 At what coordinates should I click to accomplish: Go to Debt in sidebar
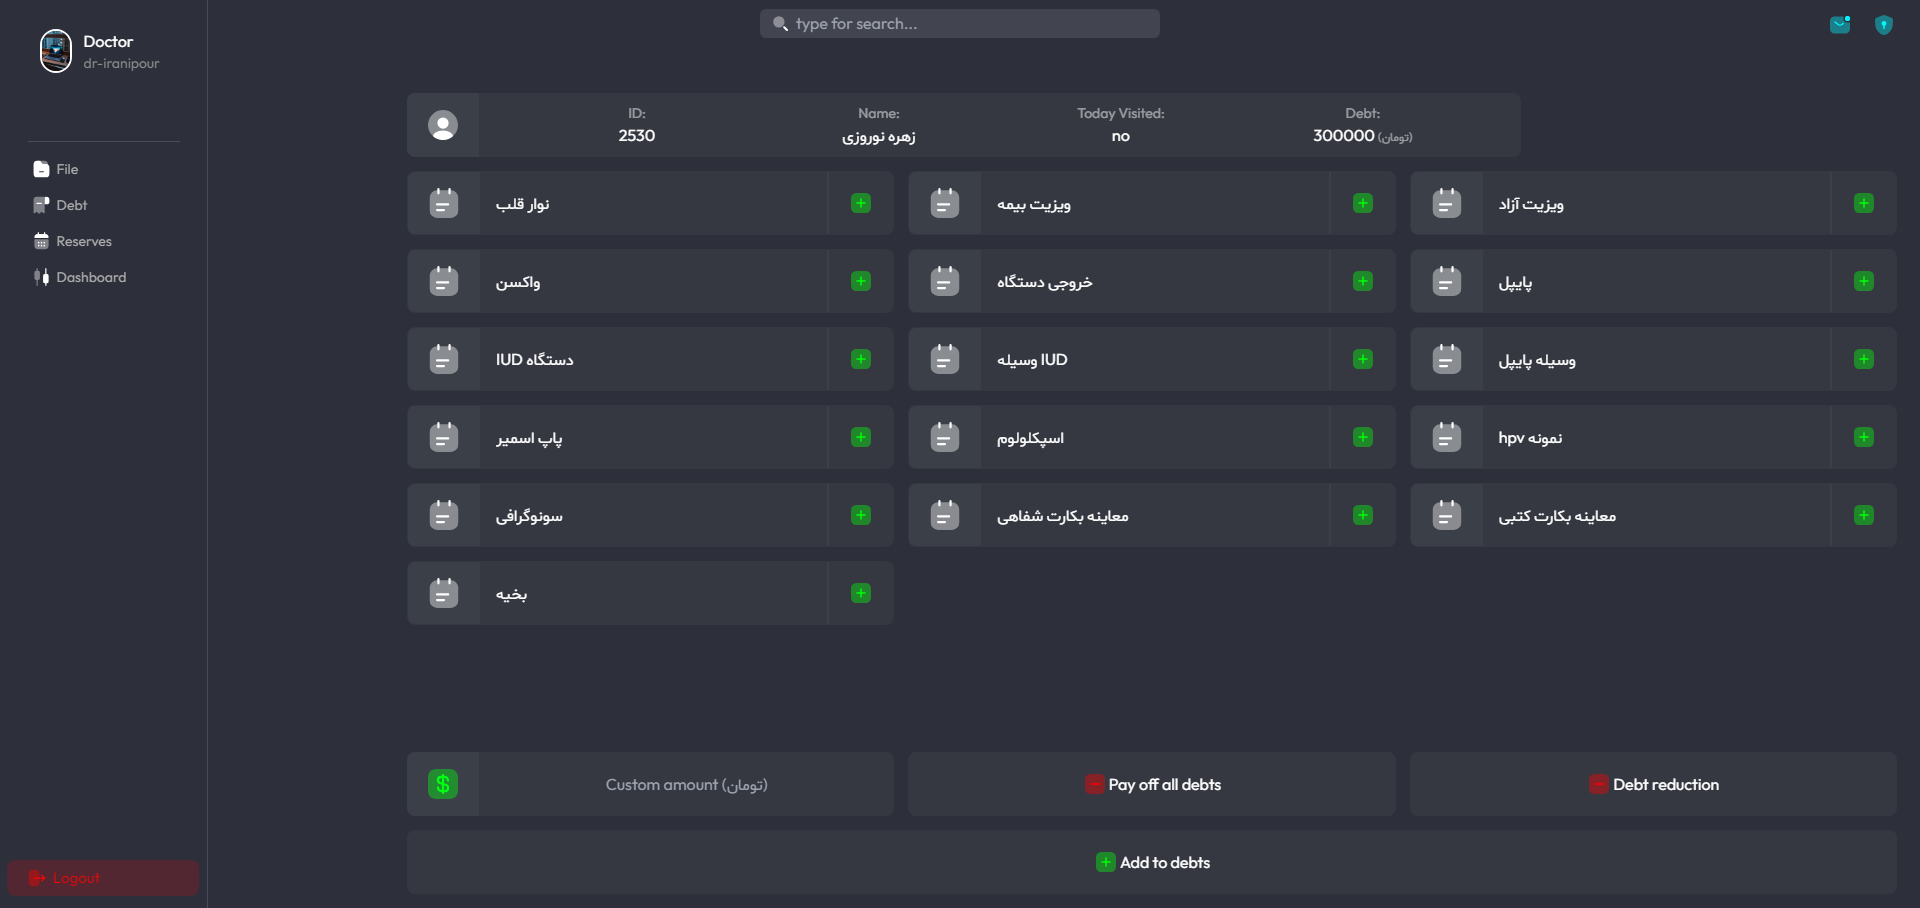tap(70, 206)
